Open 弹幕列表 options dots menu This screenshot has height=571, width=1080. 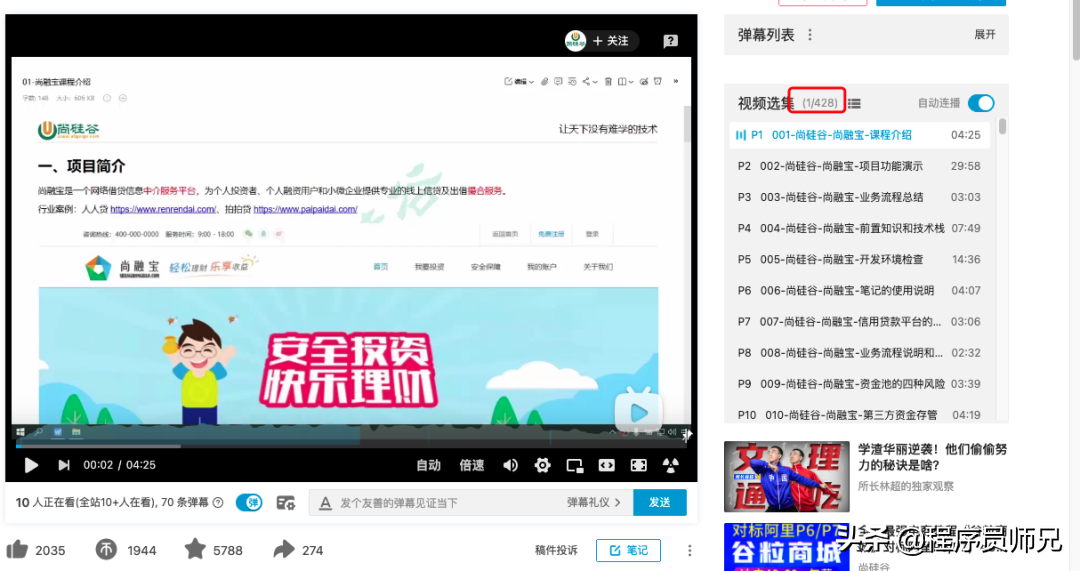click(810, 34)
